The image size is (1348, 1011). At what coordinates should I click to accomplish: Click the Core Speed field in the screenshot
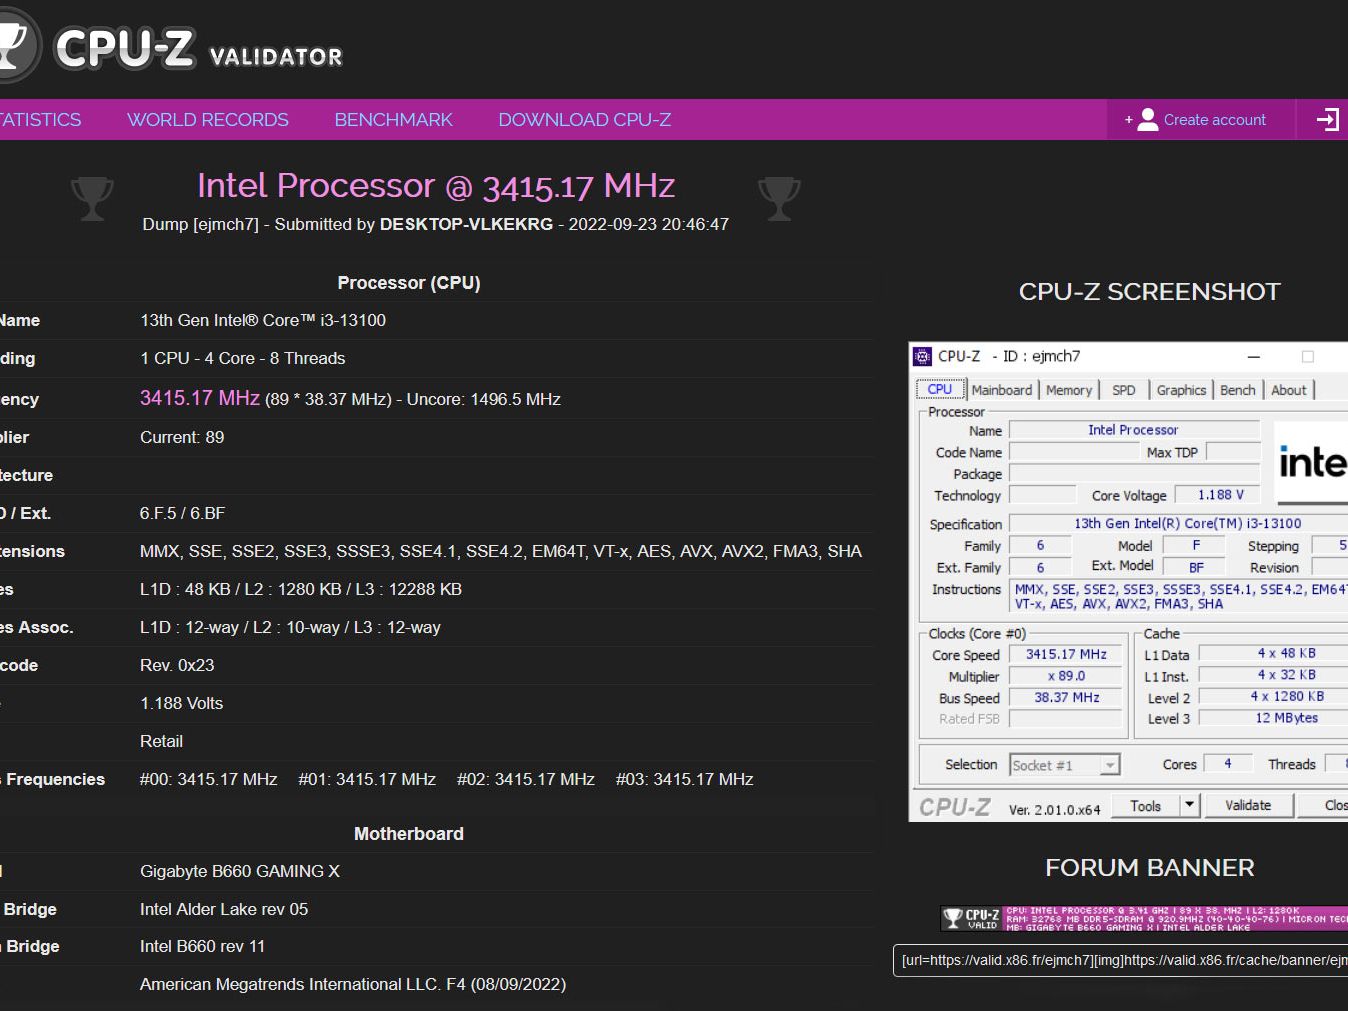click(x=1066, y=655)
